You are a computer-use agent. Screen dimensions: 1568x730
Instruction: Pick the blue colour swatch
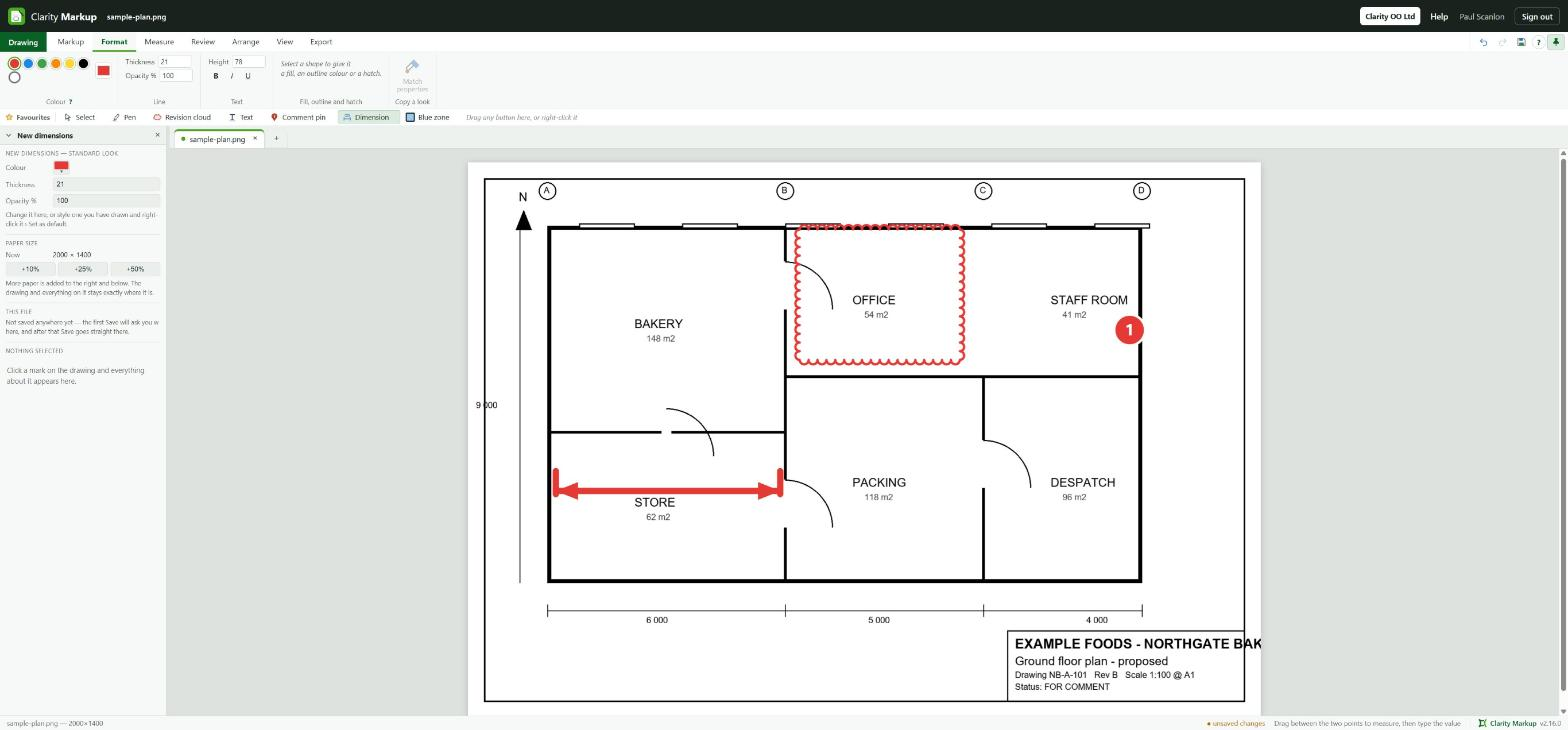point(28,64)
